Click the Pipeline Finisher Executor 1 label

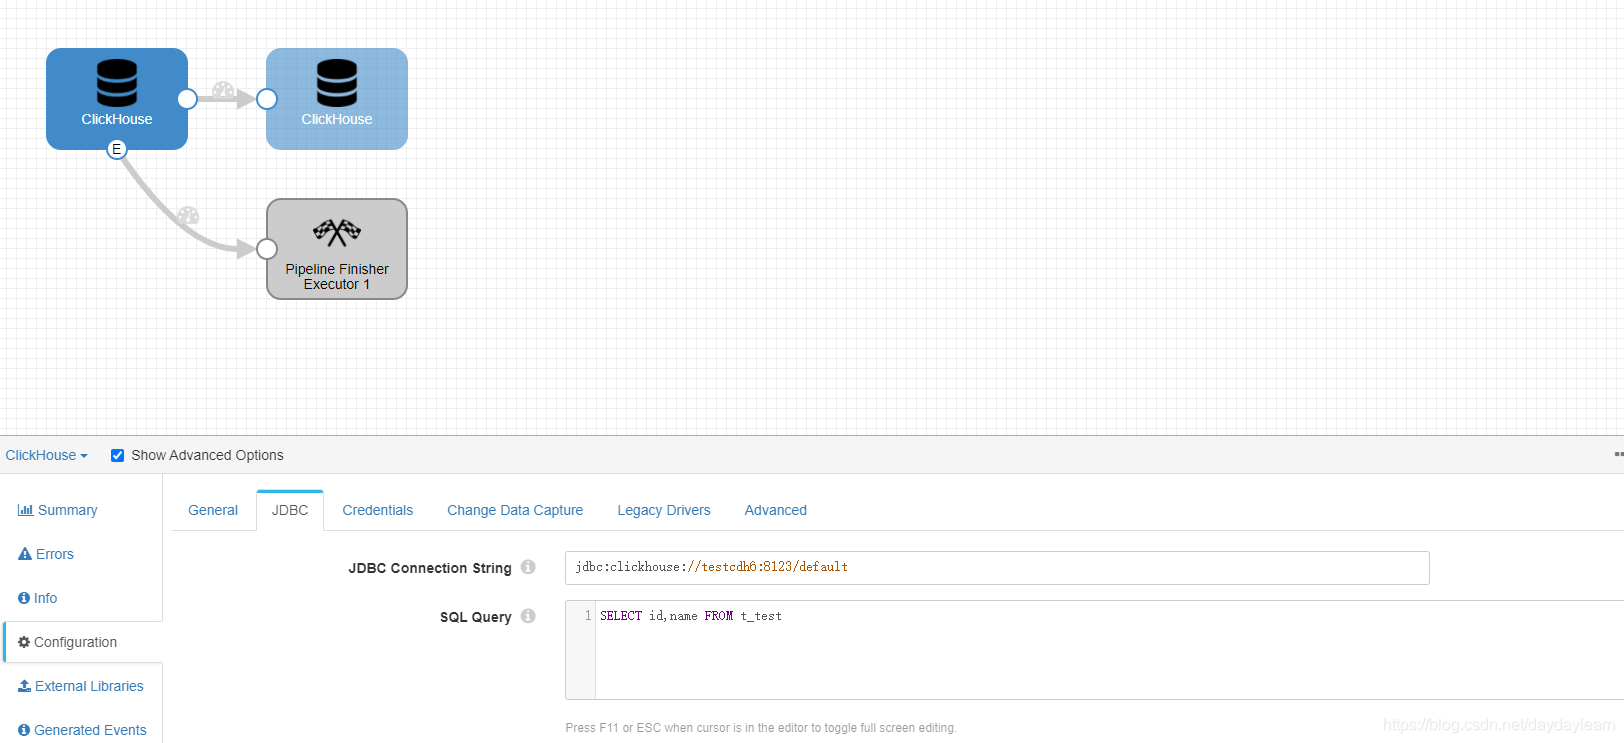[337, 277]
